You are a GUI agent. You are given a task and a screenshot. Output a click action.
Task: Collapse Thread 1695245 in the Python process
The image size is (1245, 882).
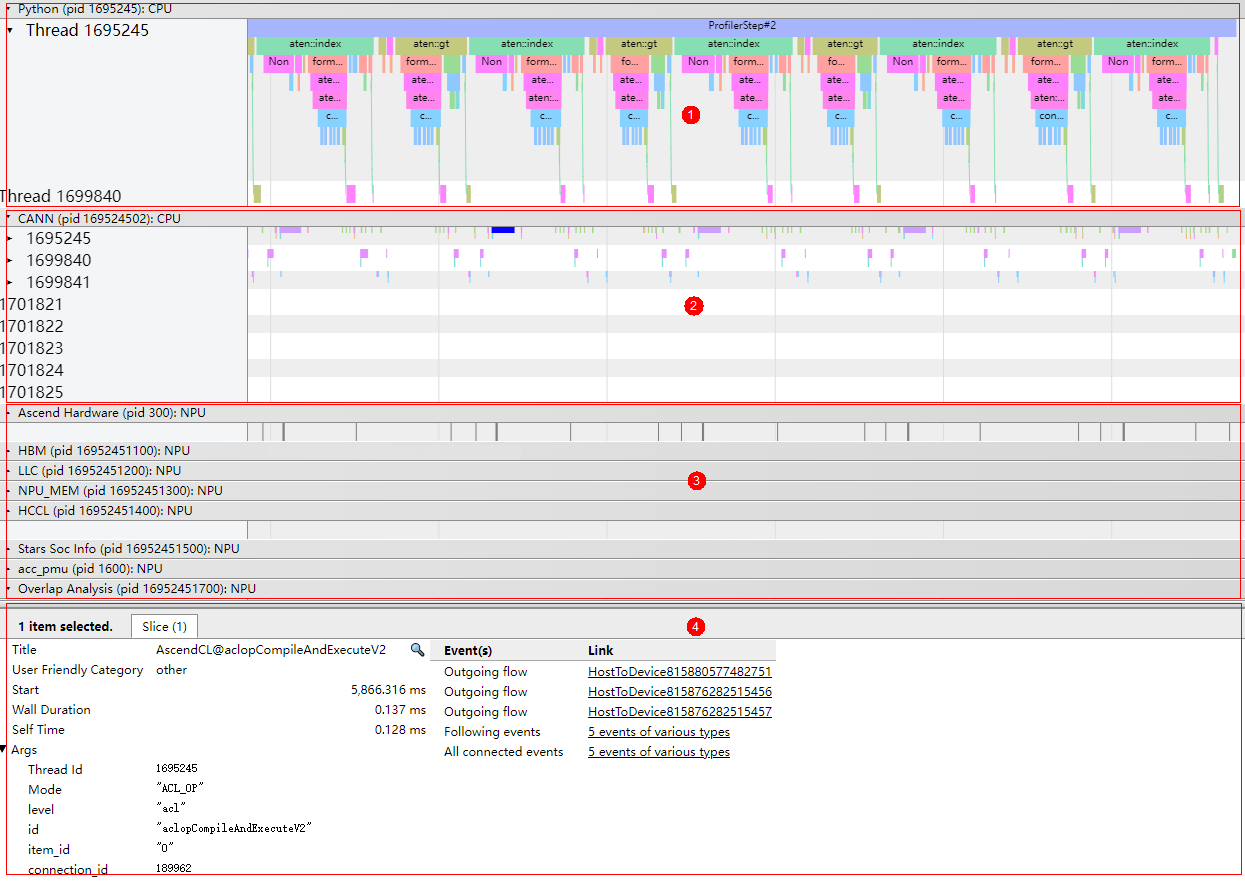click(x=10, y=30)
